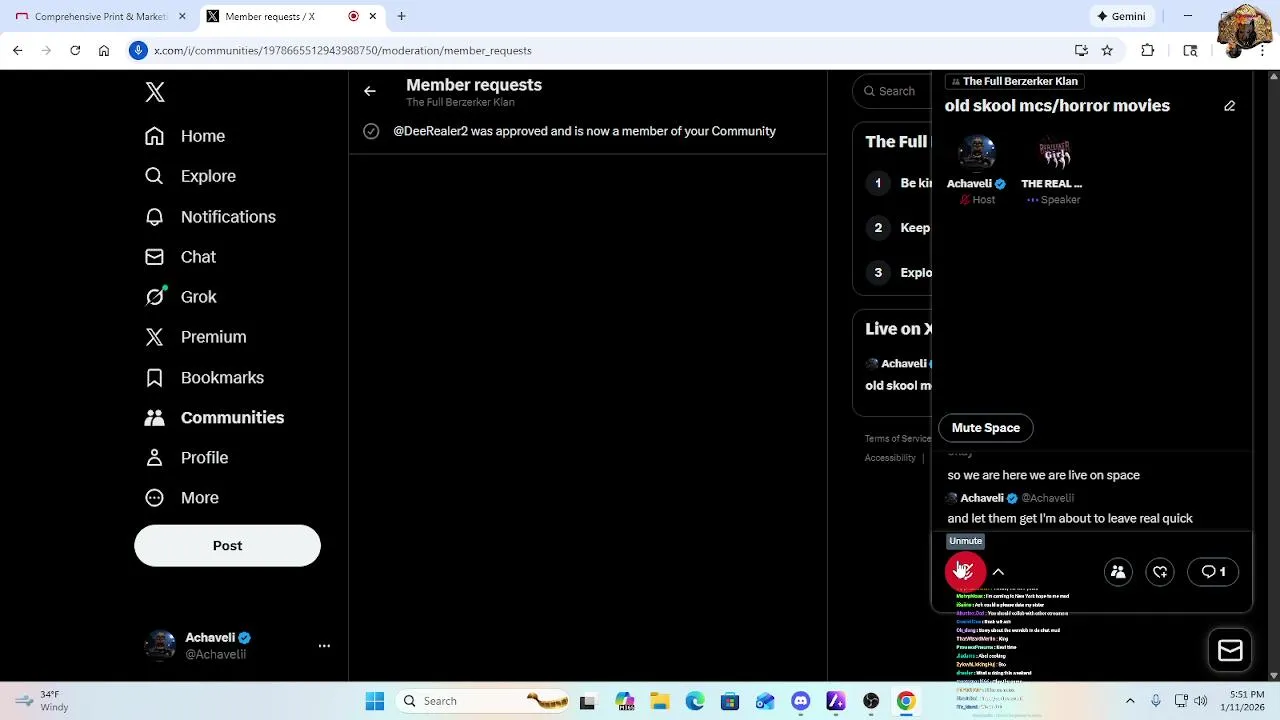Open Grok in X sidebar
Screen dimensions: 1280x720
point(180,297)
